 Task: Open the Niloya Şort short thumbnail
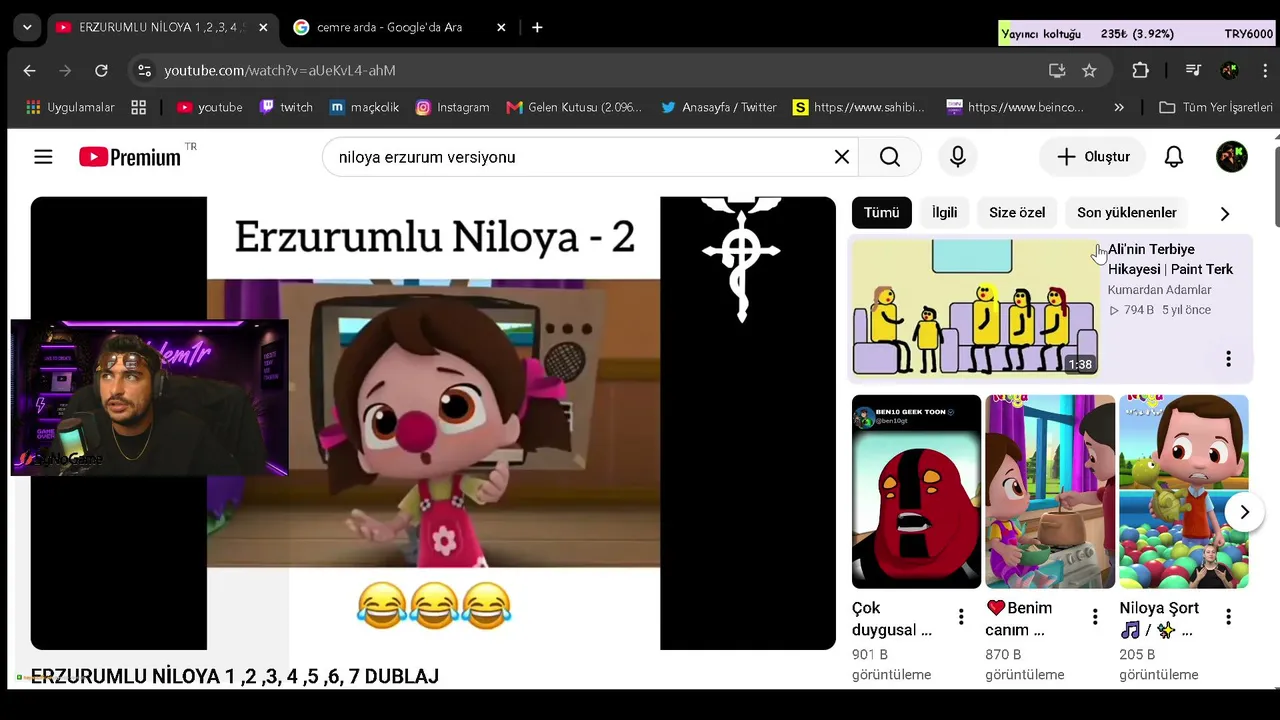point(1184,492)
